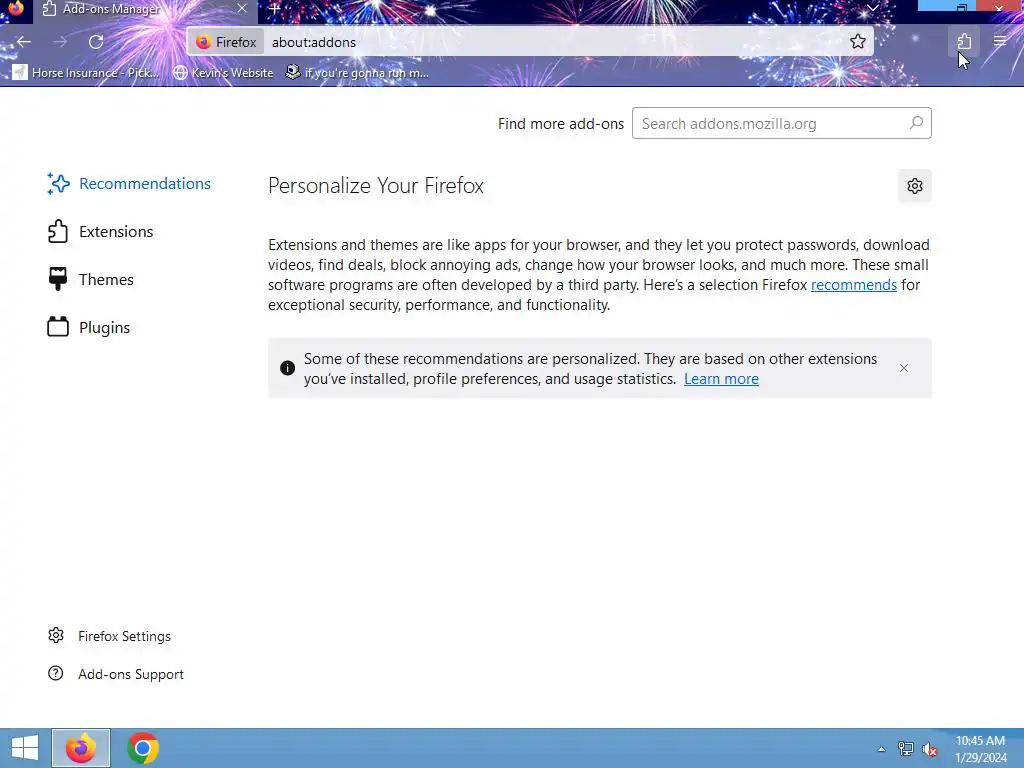This screenshot has width=1024, height=768.
Task: Open the taskbar clock and date
Action: (x=981, y=749)
